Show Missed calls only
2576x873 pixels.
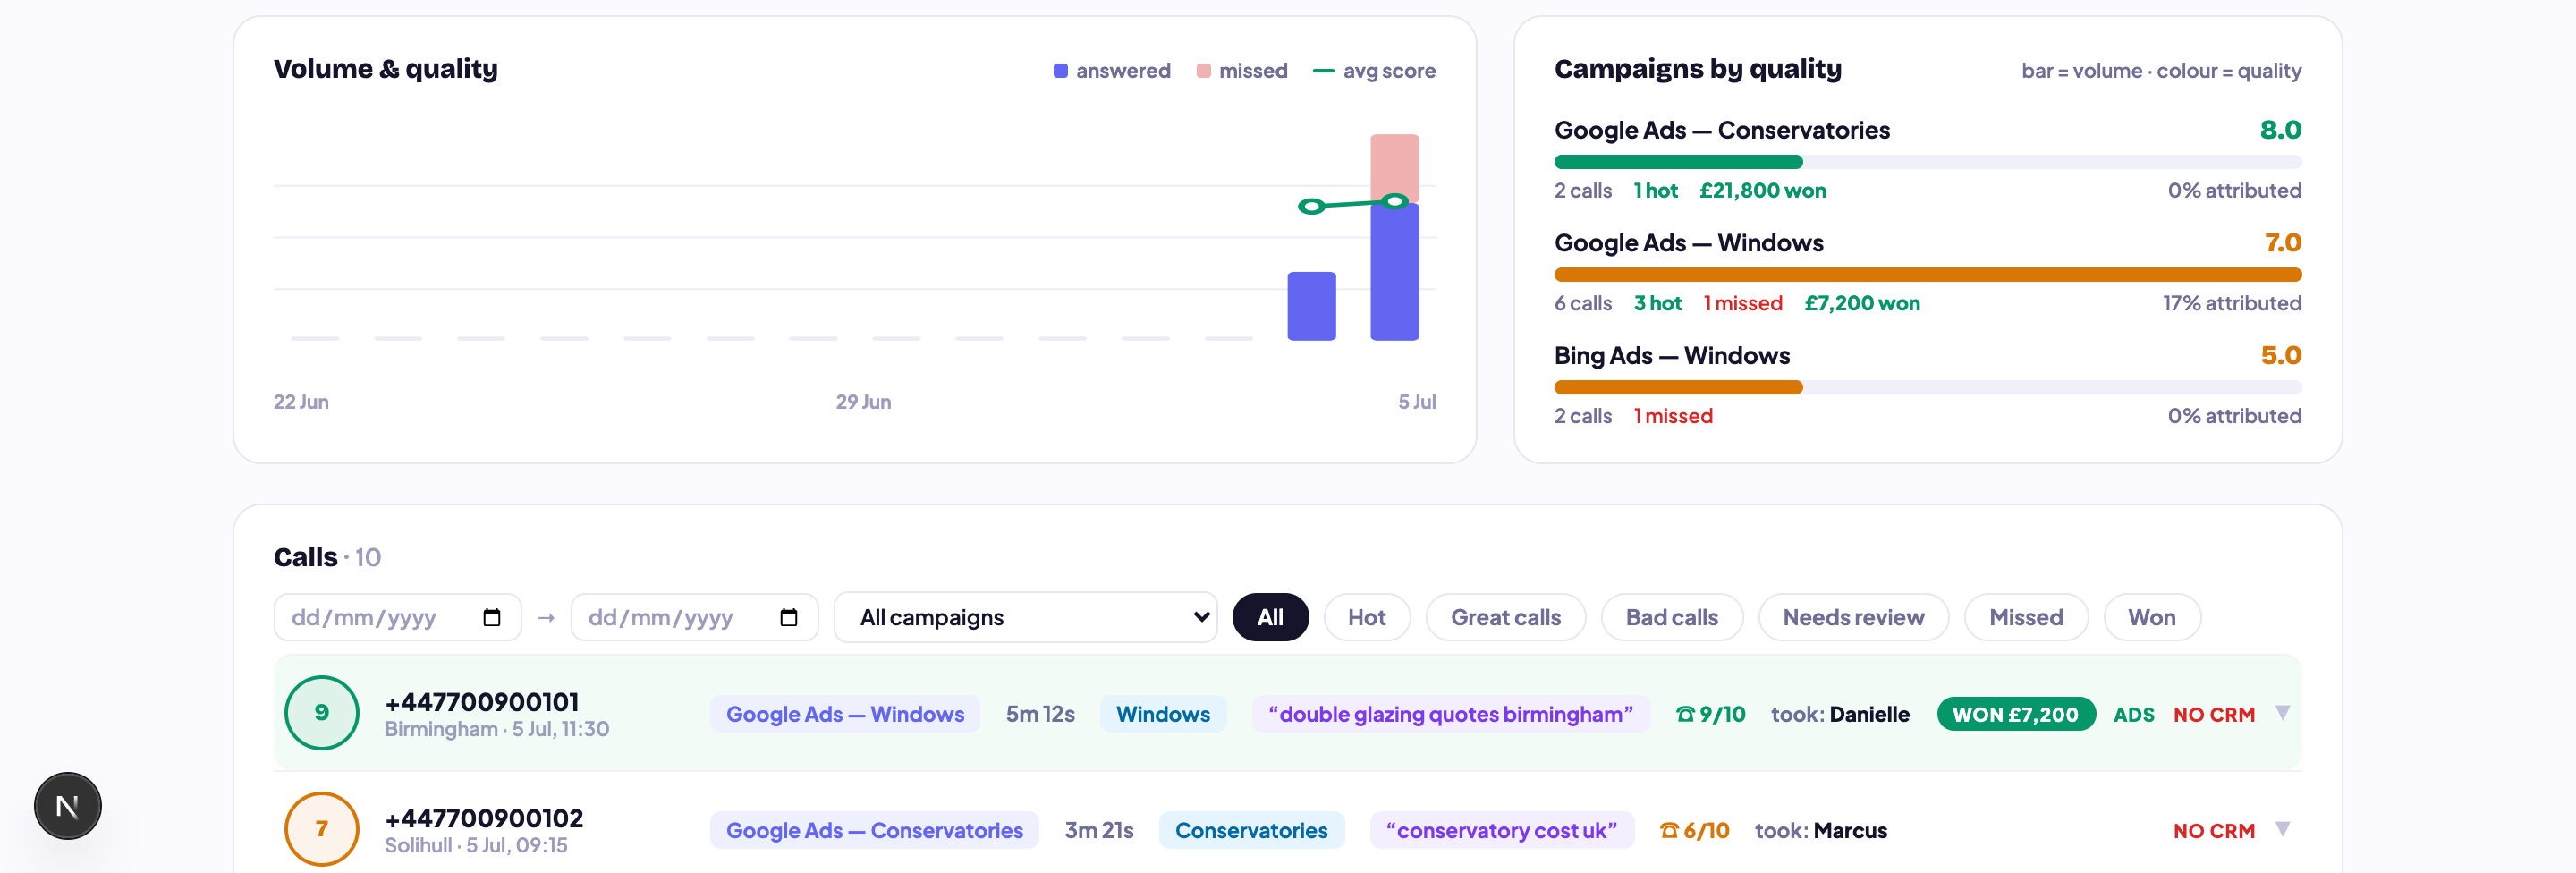tap(2025, 617)
